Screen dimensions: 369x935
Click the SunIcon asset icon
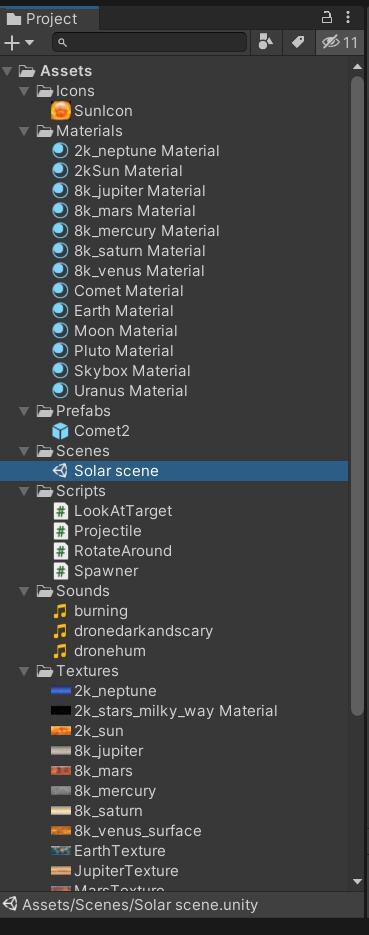[x=61, y=111]
